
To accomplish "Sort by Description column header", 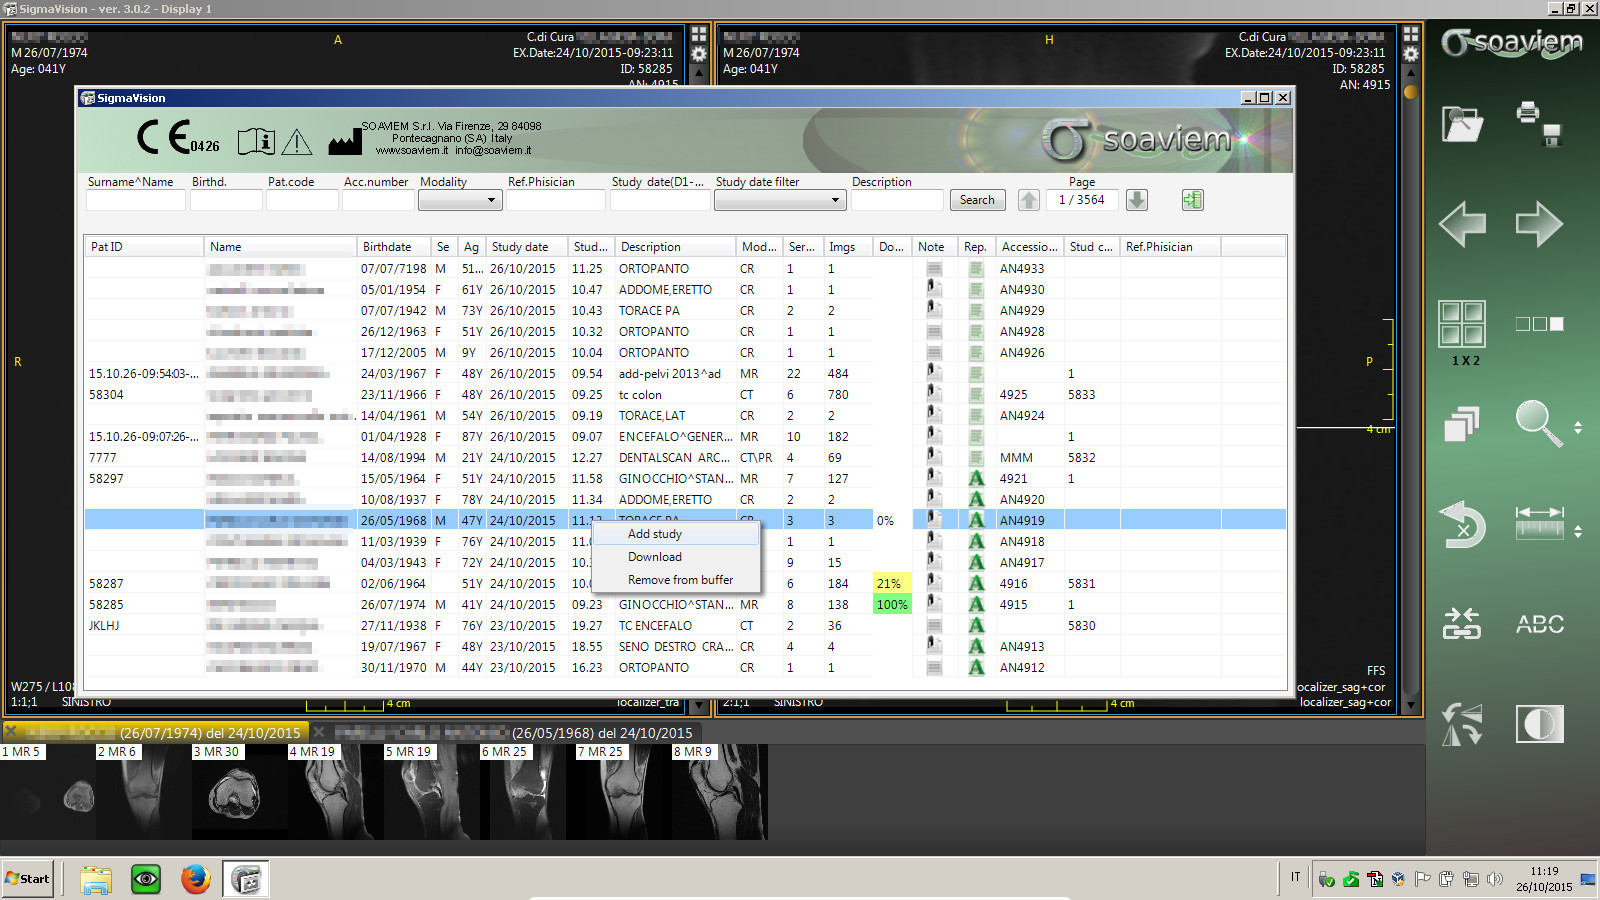I will (x=675, y=247).
